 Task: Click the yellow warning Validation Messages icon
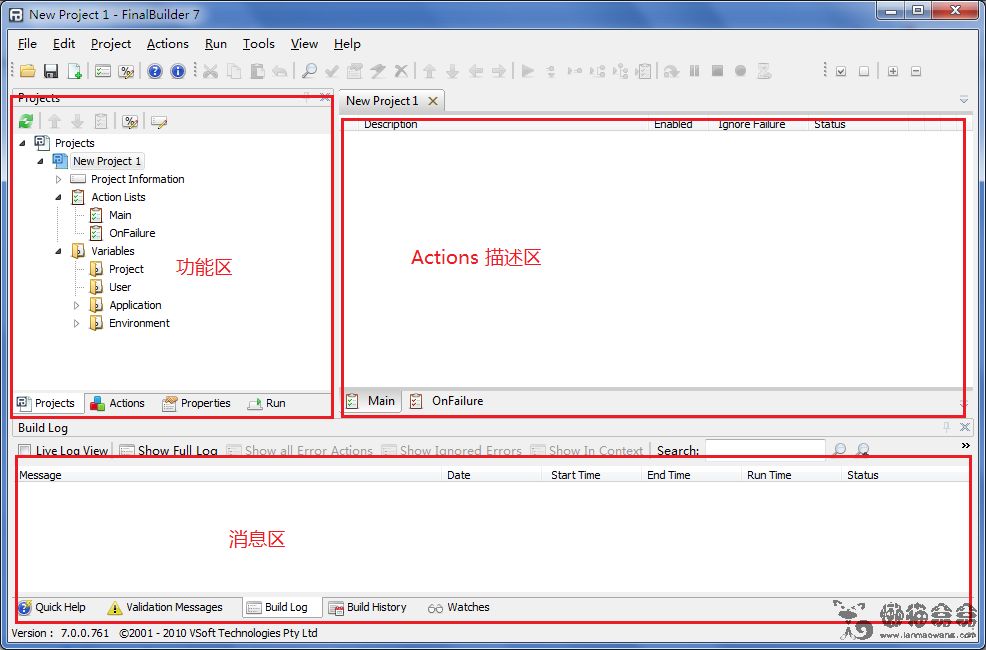point(114,607)
